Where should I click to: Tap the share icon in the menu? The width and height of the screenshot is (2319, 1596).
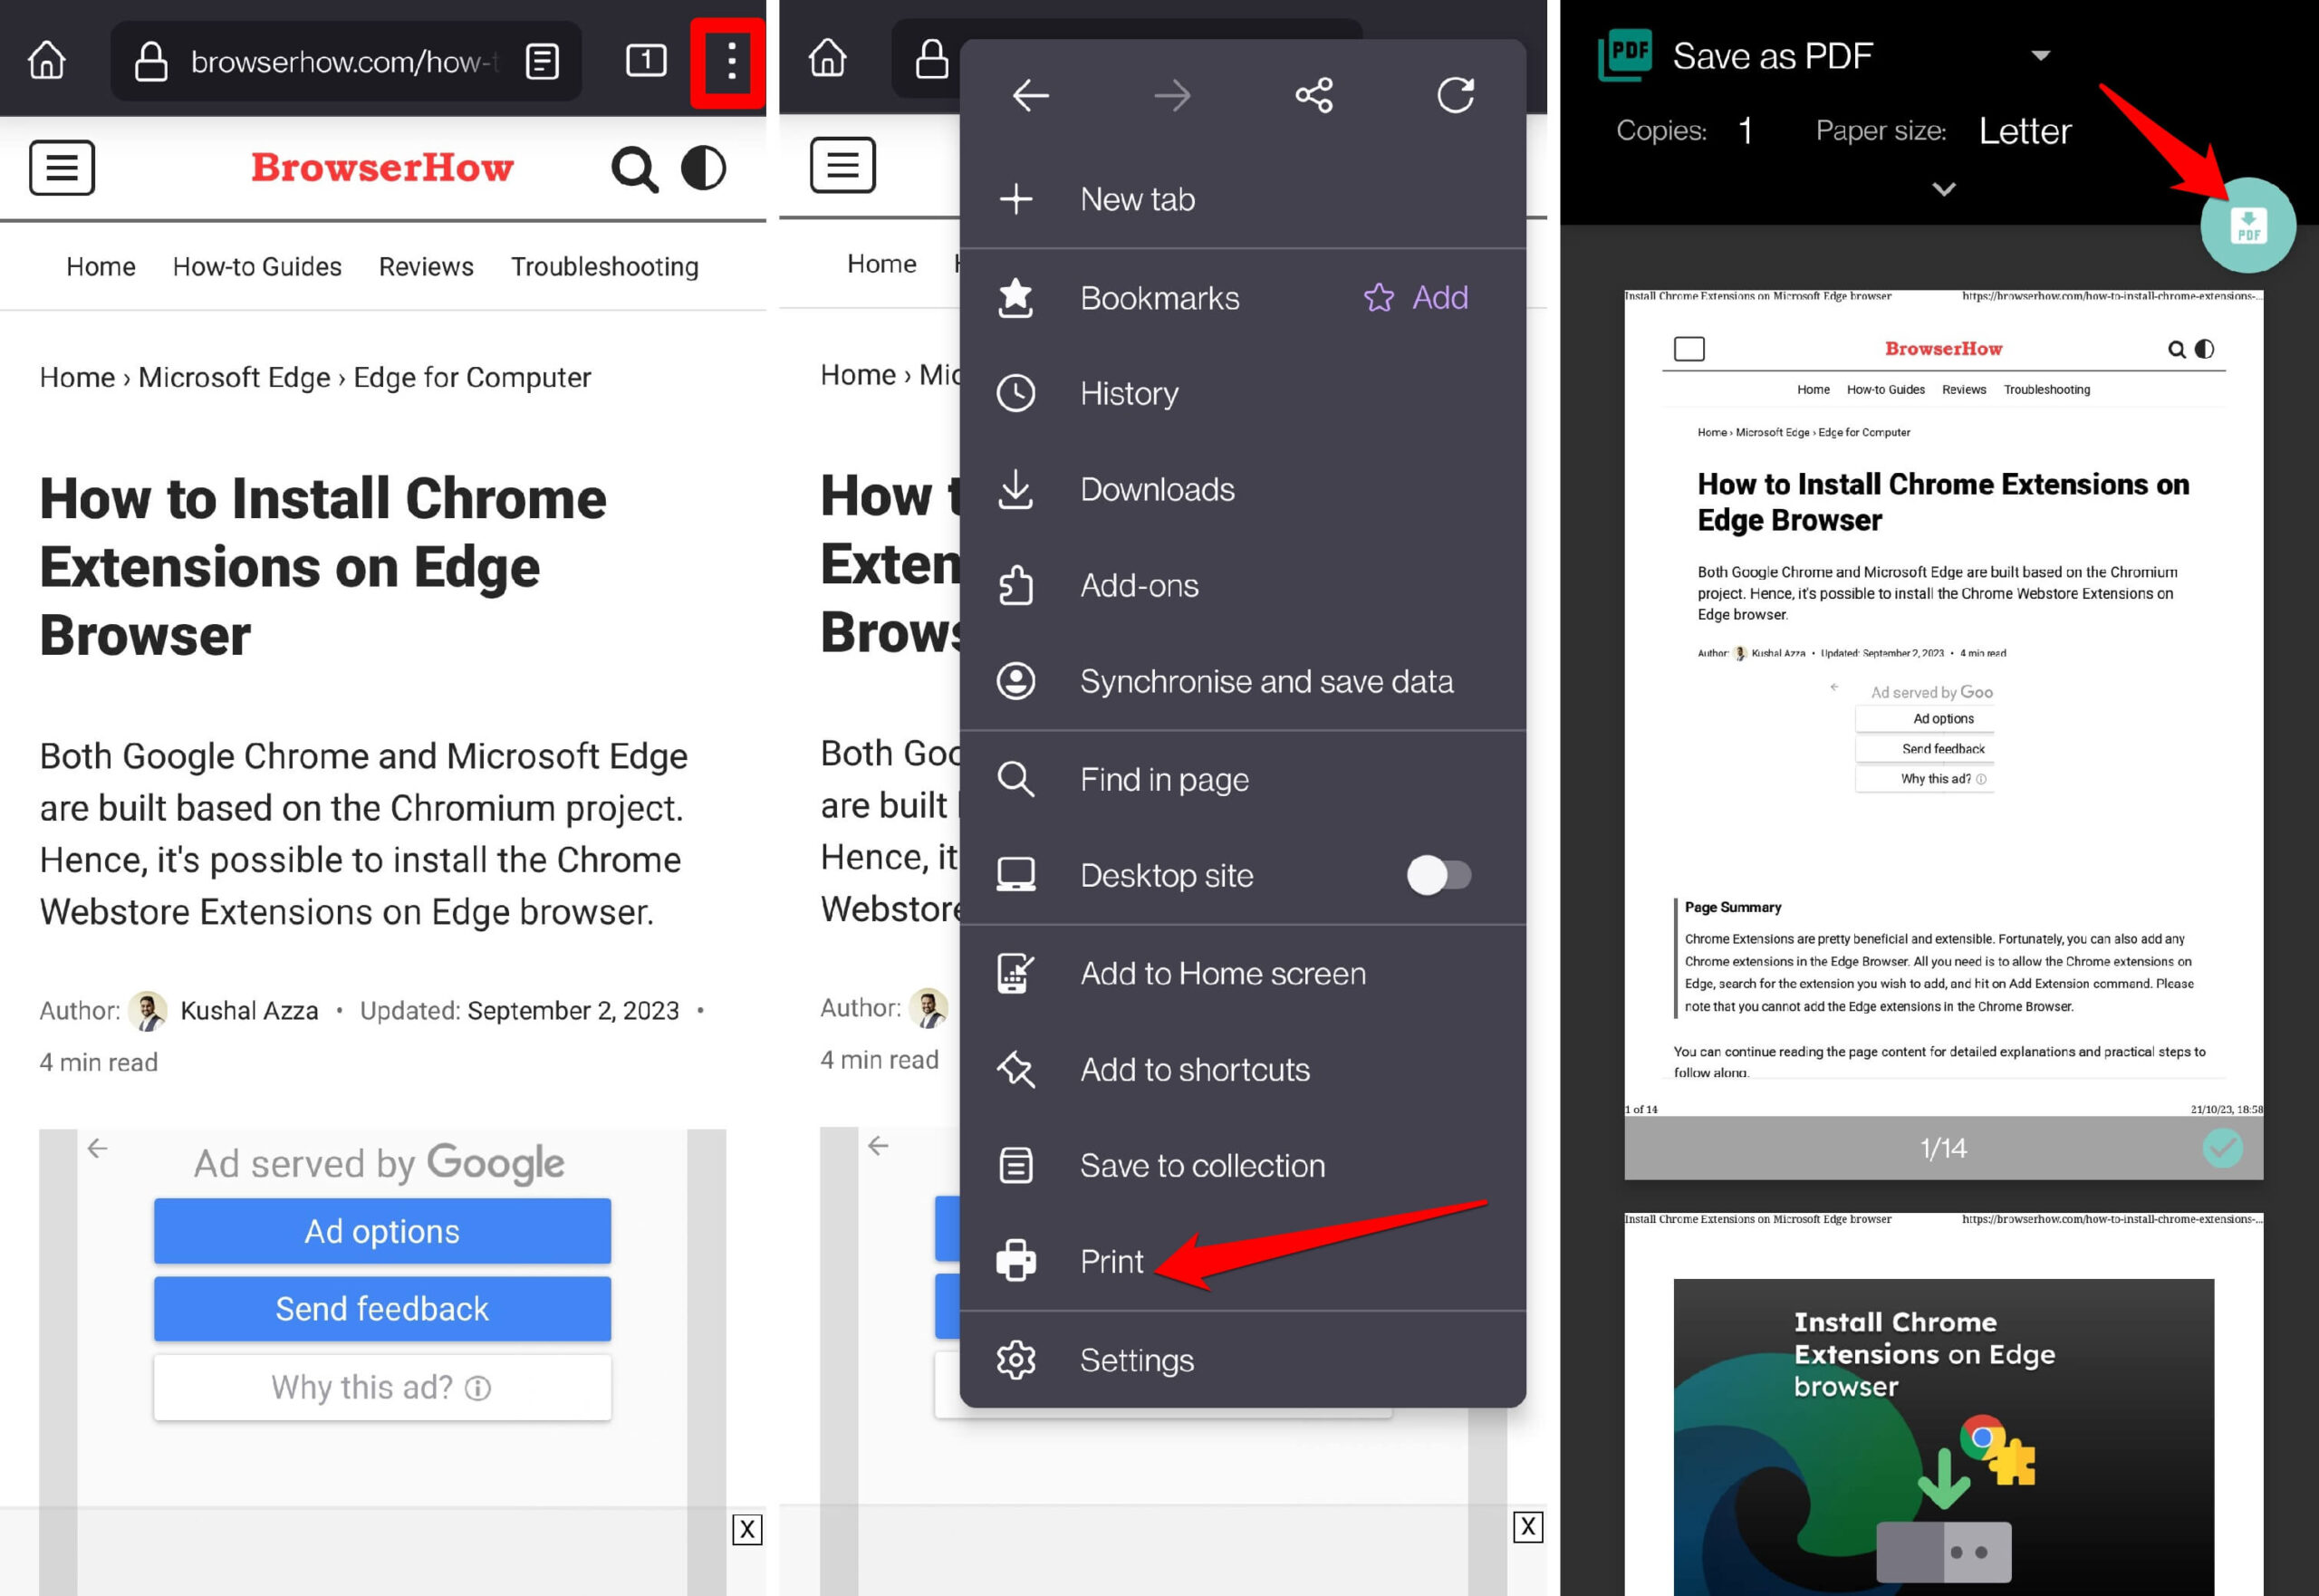pos(1314,95)
